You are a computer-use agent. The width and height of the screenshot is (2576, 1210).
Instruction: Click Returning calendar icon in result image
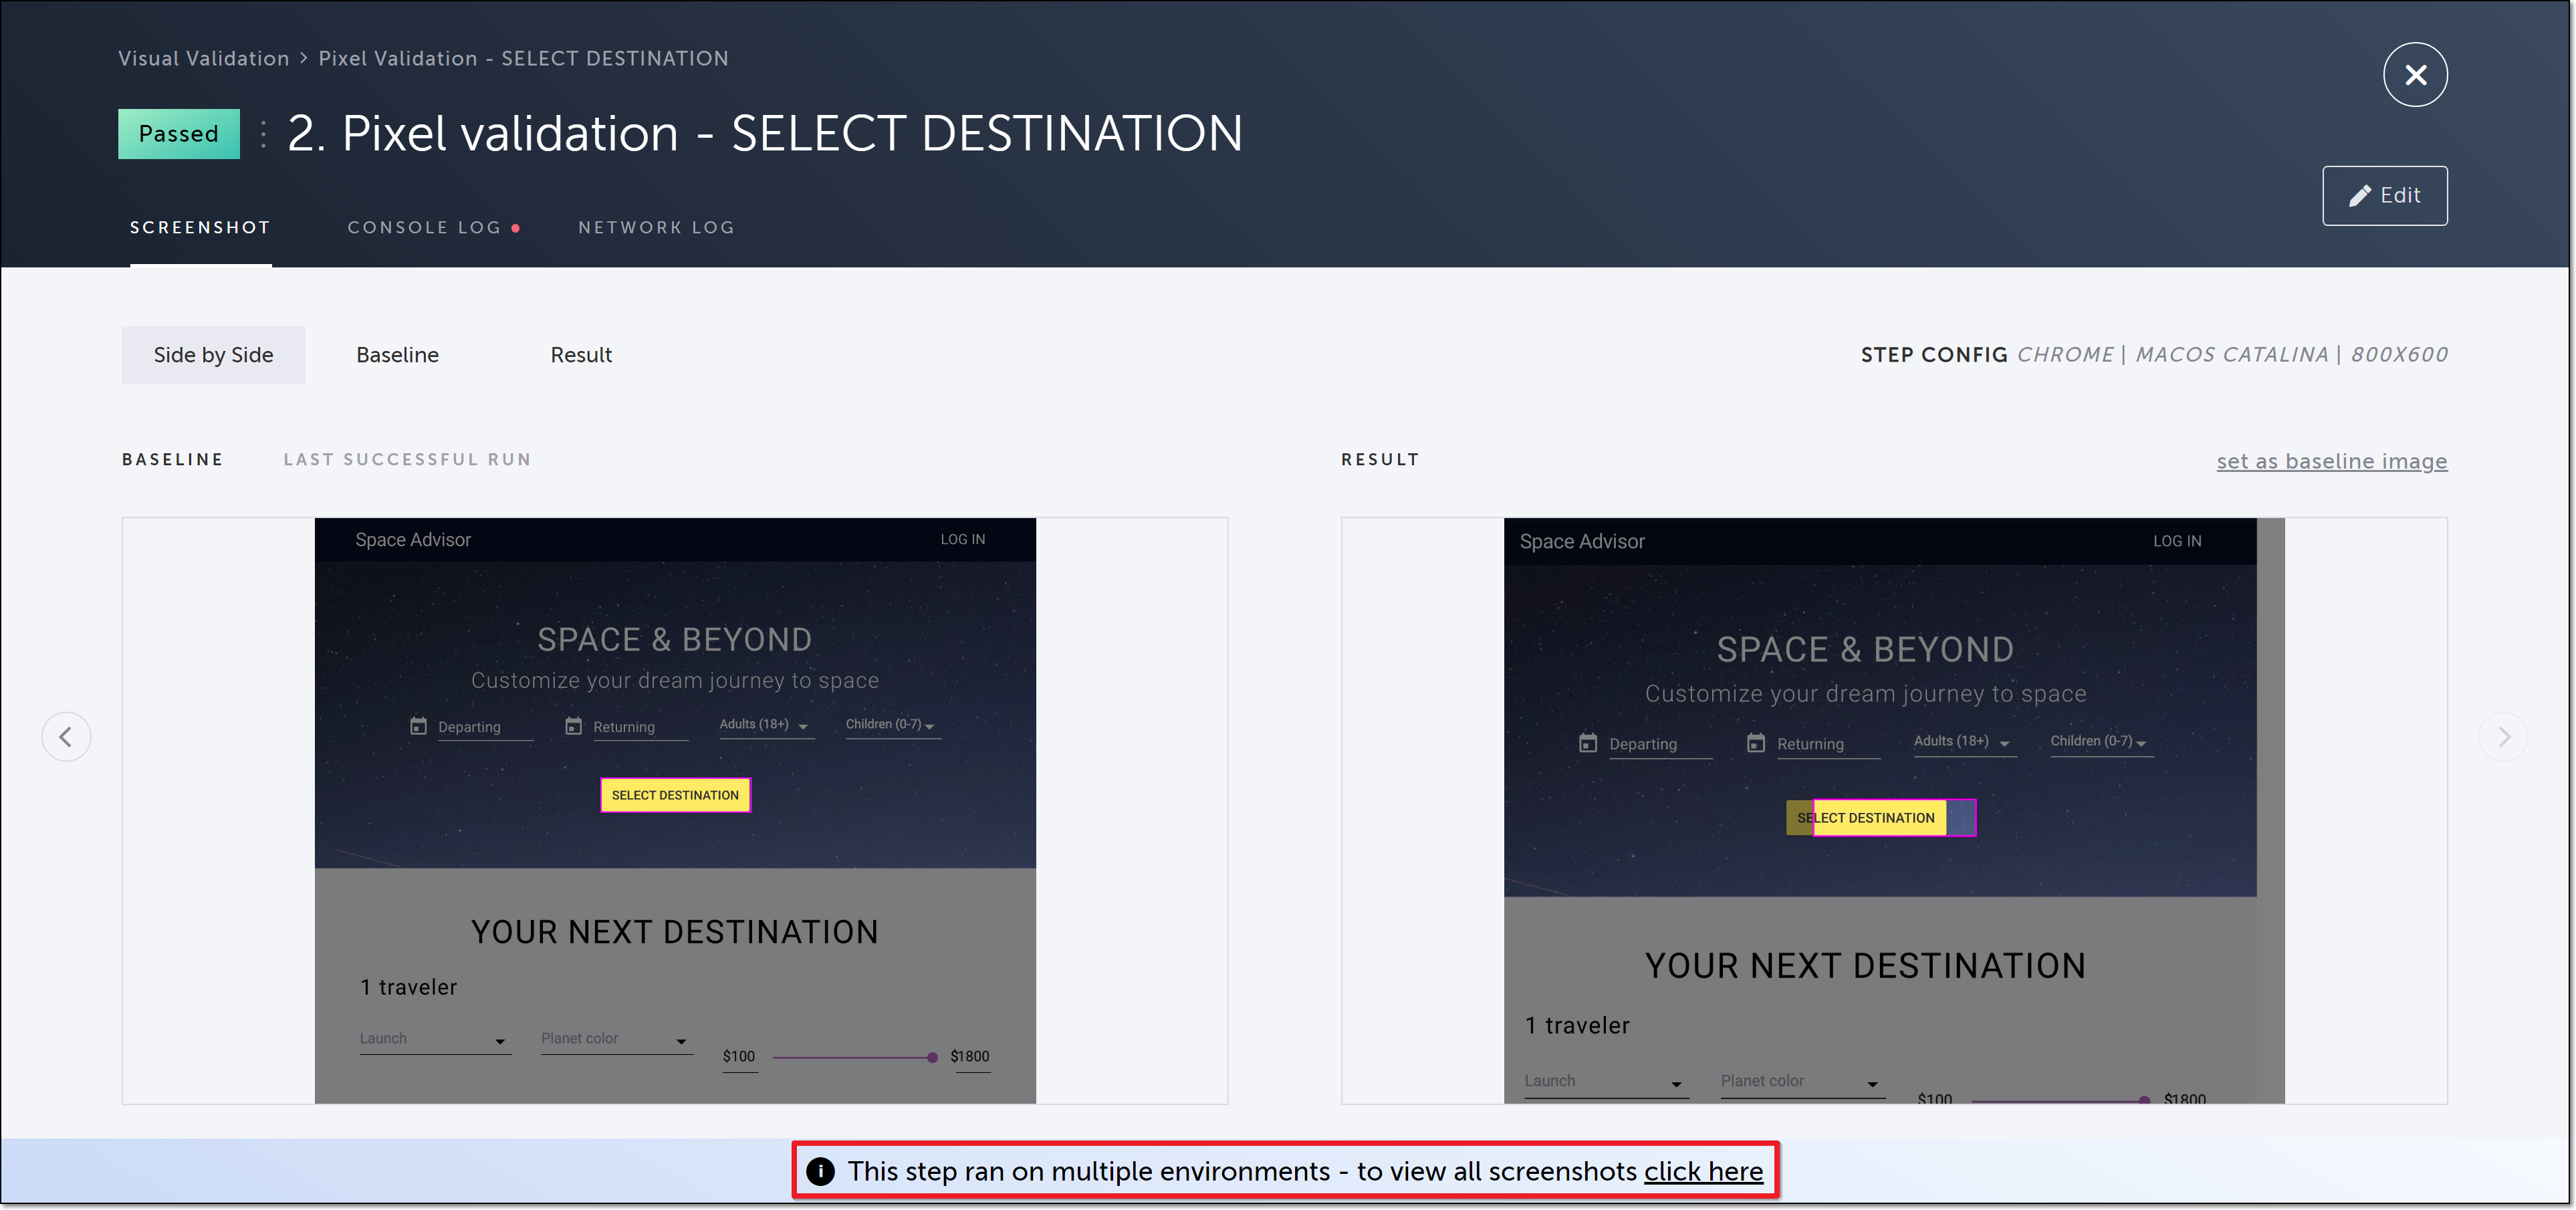1755,743
